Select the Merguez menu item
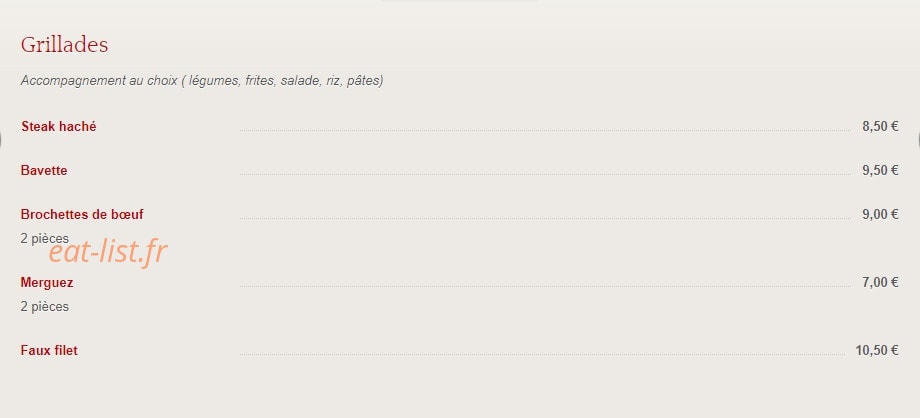920x418 pixels. [47, 282]
